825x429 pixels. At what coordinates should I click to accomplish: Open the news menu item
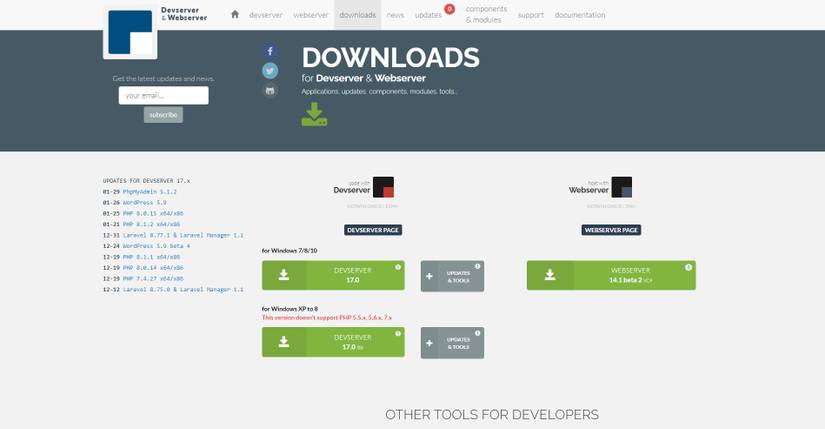(x=395, y=15)
